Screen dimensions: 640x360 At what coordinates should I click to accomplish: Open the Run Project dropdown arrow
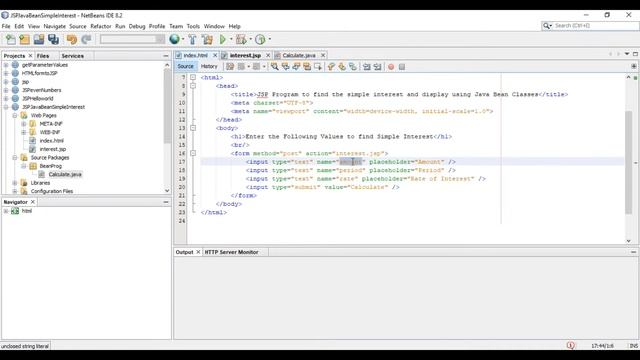[x=231, y=40]
